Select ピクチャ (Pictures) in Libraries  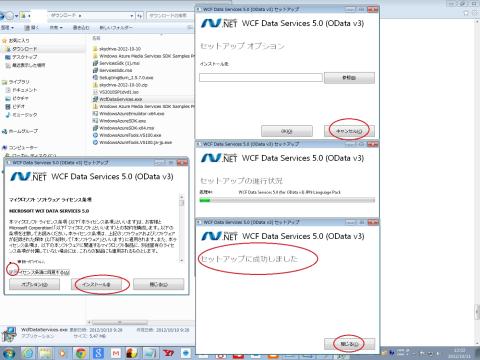coord(20,98)
